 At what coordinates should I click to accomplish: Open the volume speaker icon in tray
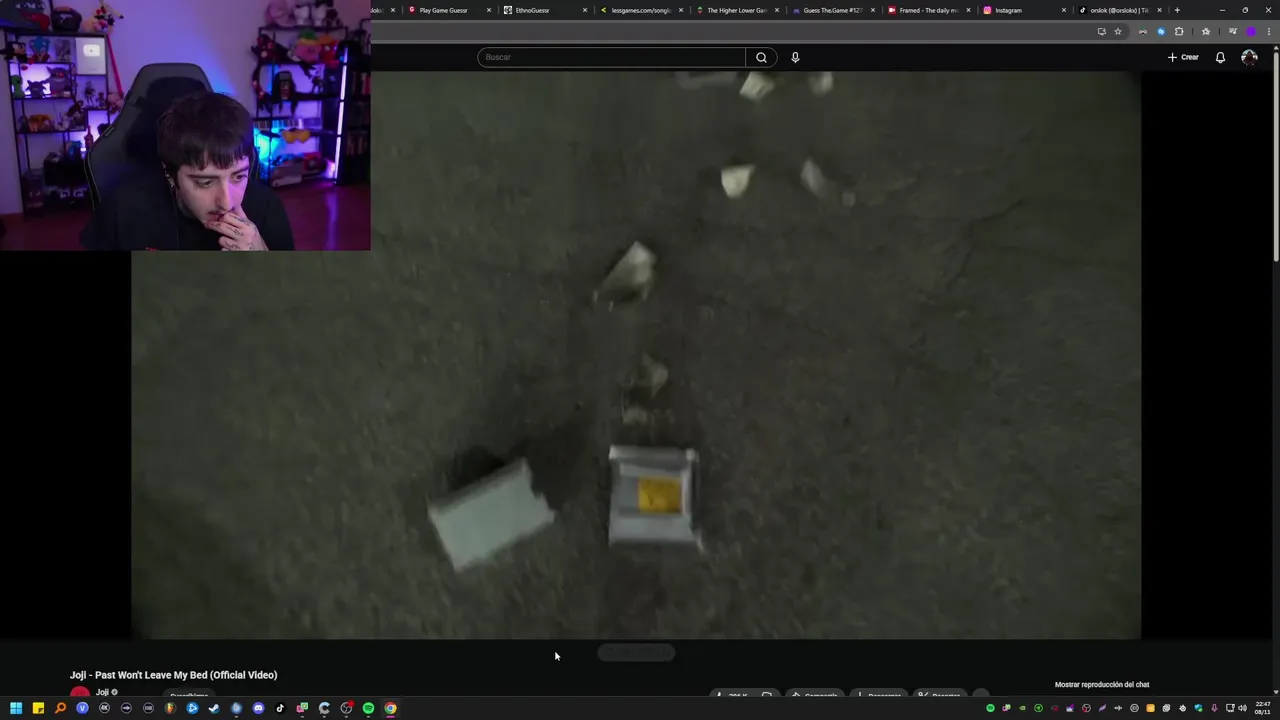tap(1242, 708)
